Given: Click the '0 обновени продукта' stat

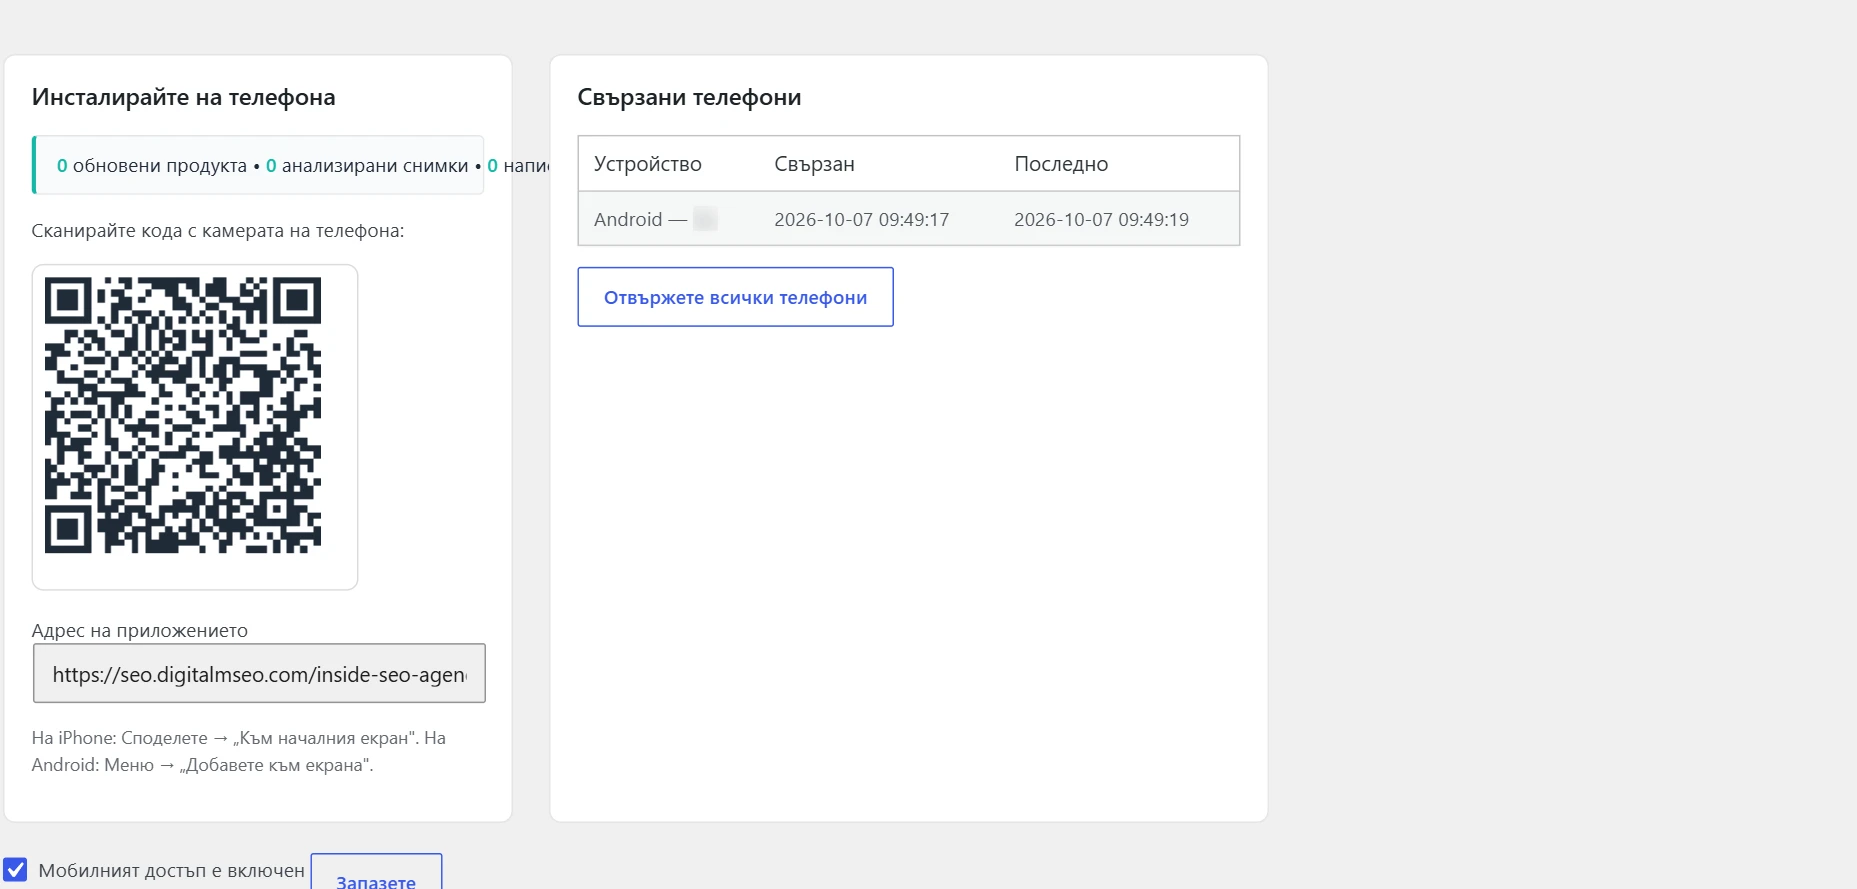Looking at the screenshot, I should [151, 166].
